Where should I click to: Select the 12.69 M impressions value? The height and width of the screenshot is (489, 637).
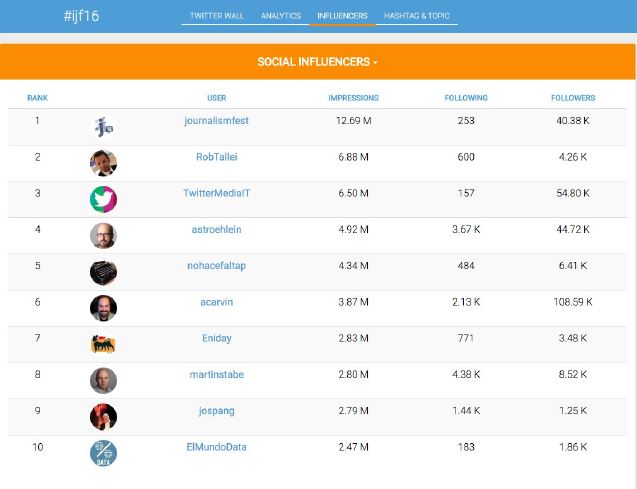pos(353,121)
